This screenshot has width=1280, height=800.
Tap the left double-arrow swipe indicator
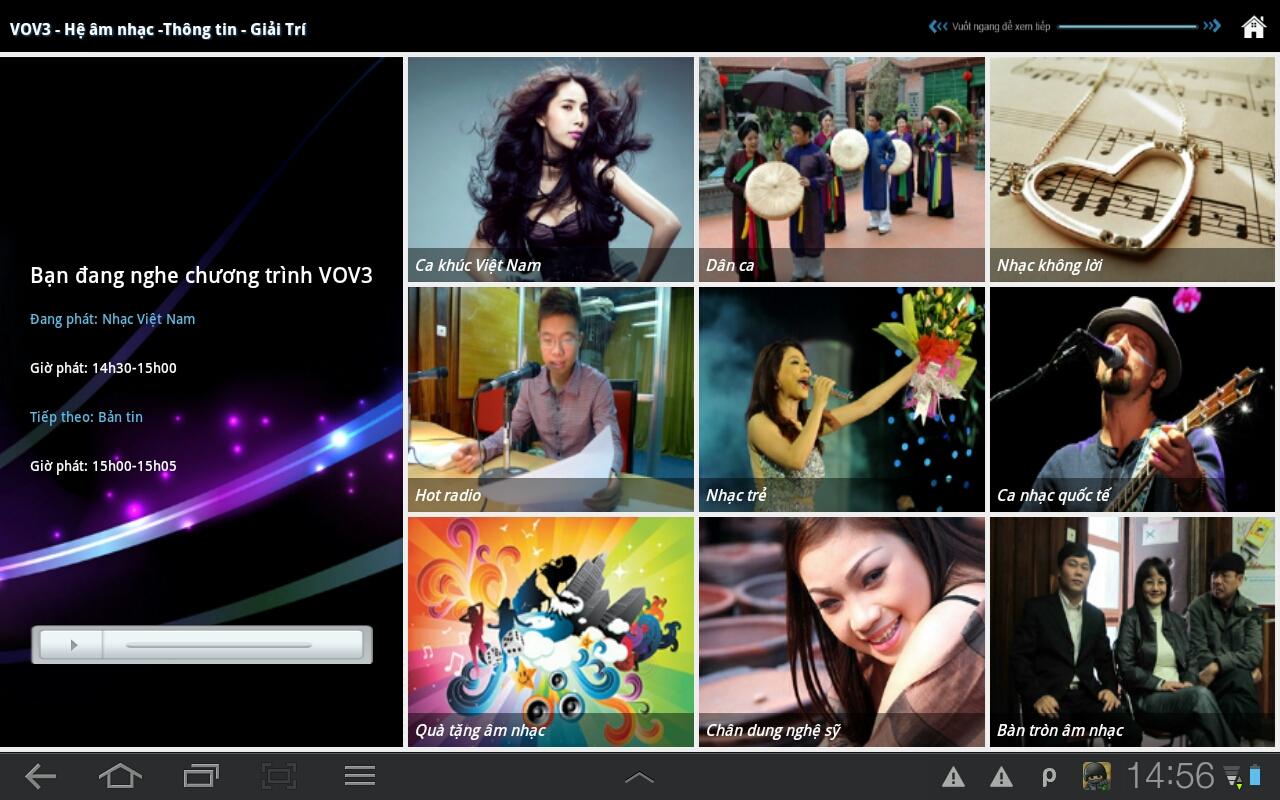937,27
